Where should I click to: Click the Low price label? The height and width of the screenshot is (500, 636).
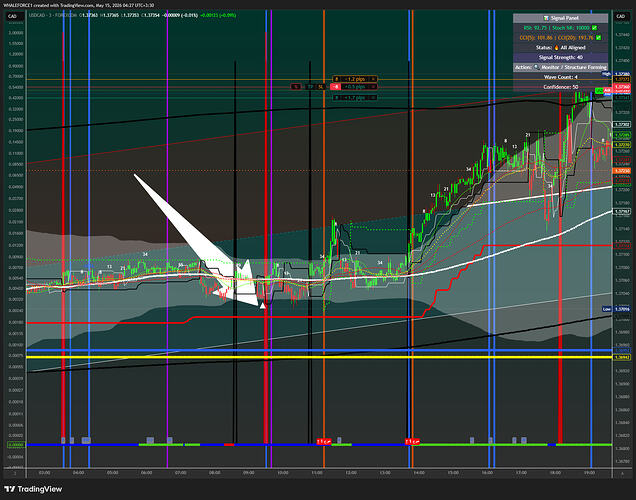click(x=606, y=309)
